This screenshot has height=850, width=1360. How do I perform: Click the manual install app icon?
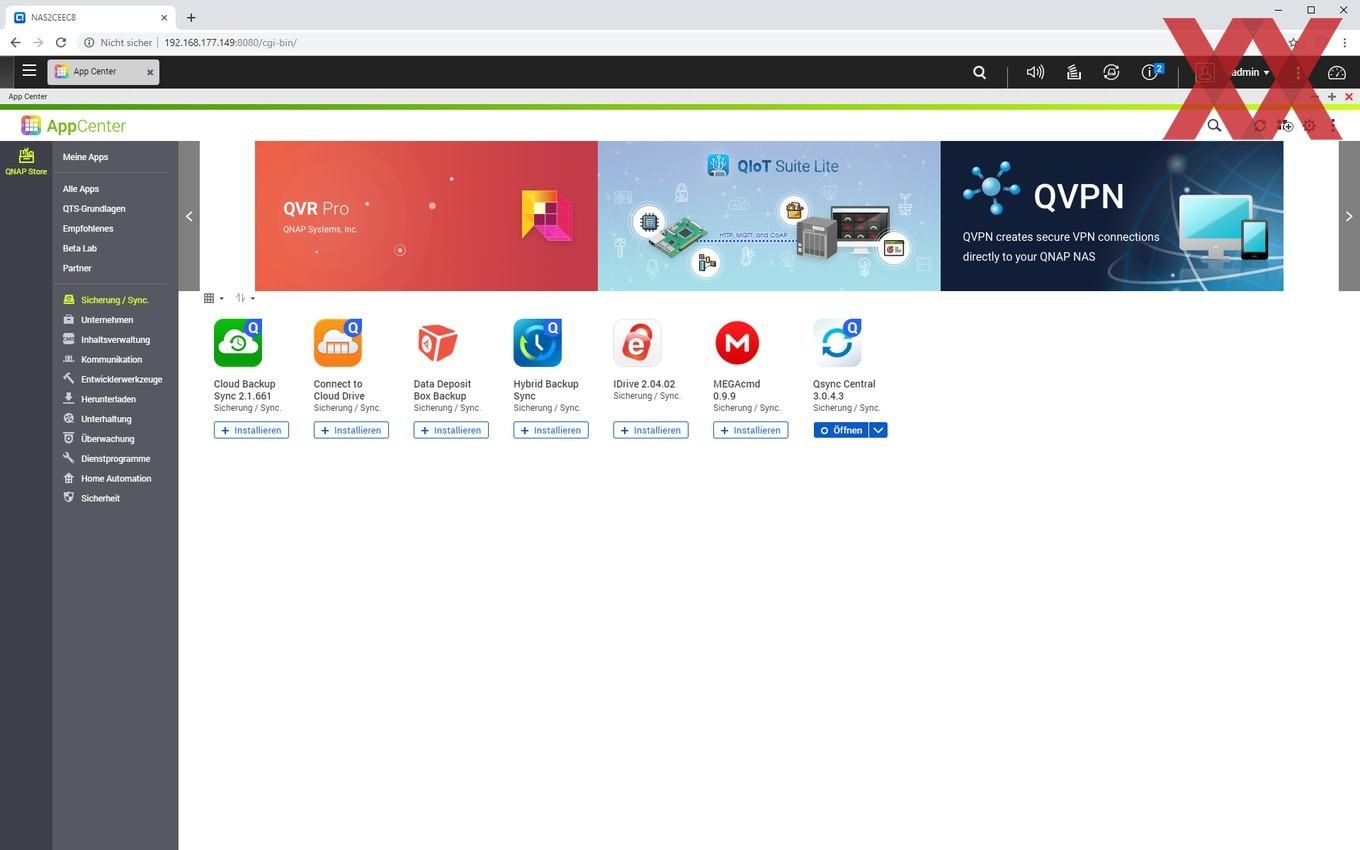(x=1285, y=125)
